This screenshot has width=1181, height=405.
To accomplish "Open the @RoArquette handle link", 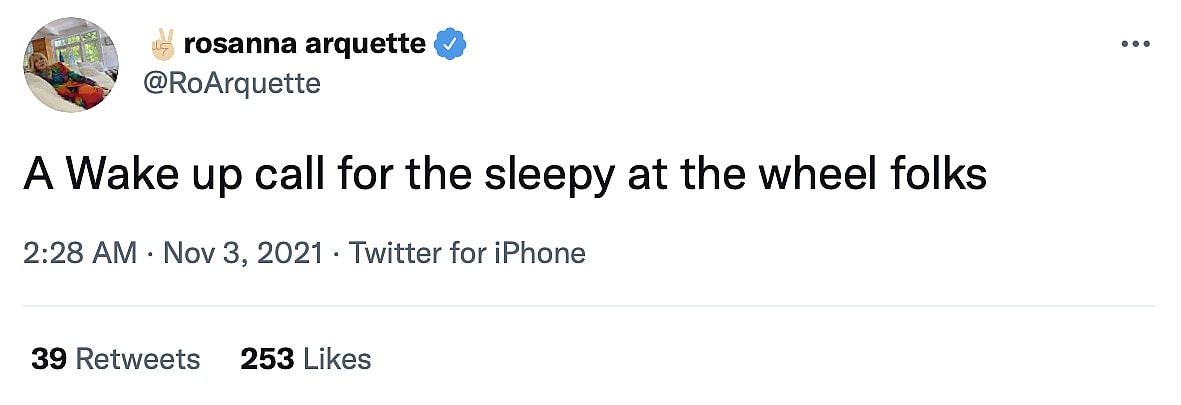I will point(233,83).
